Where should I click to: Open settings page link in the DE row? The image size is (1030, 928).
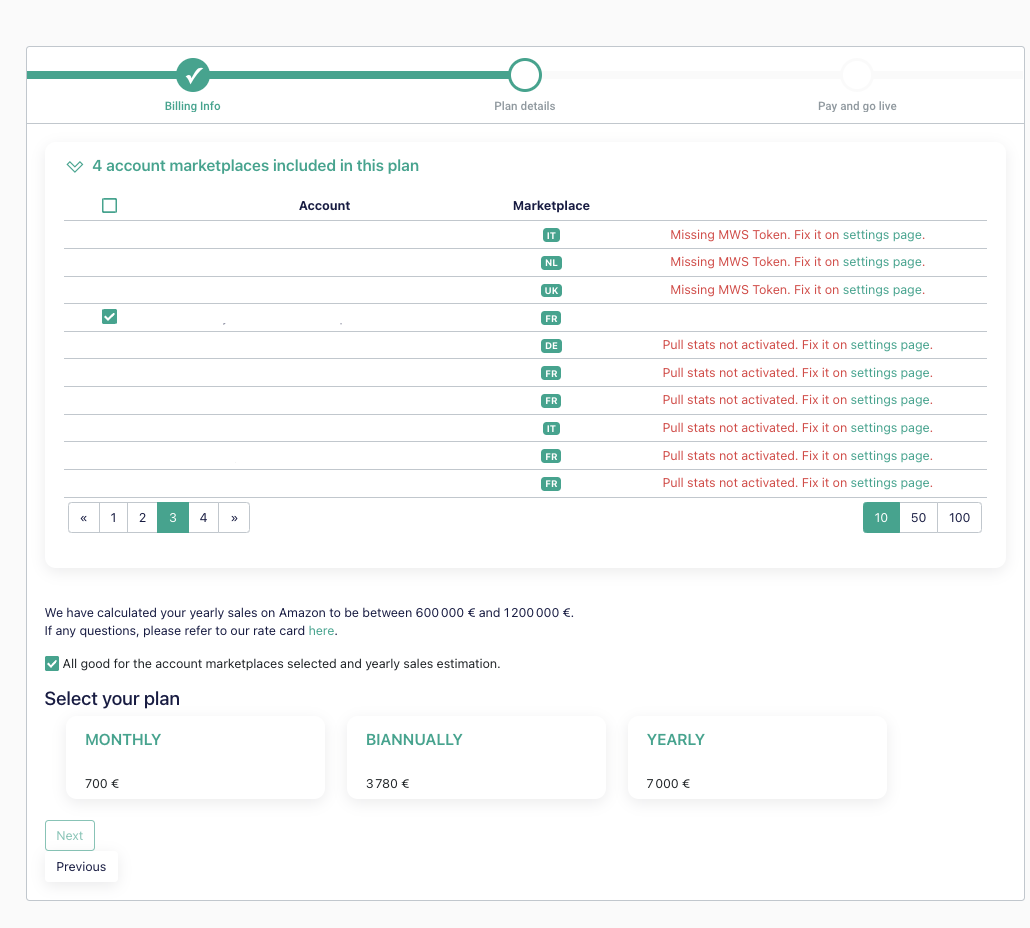coord(890,345)
